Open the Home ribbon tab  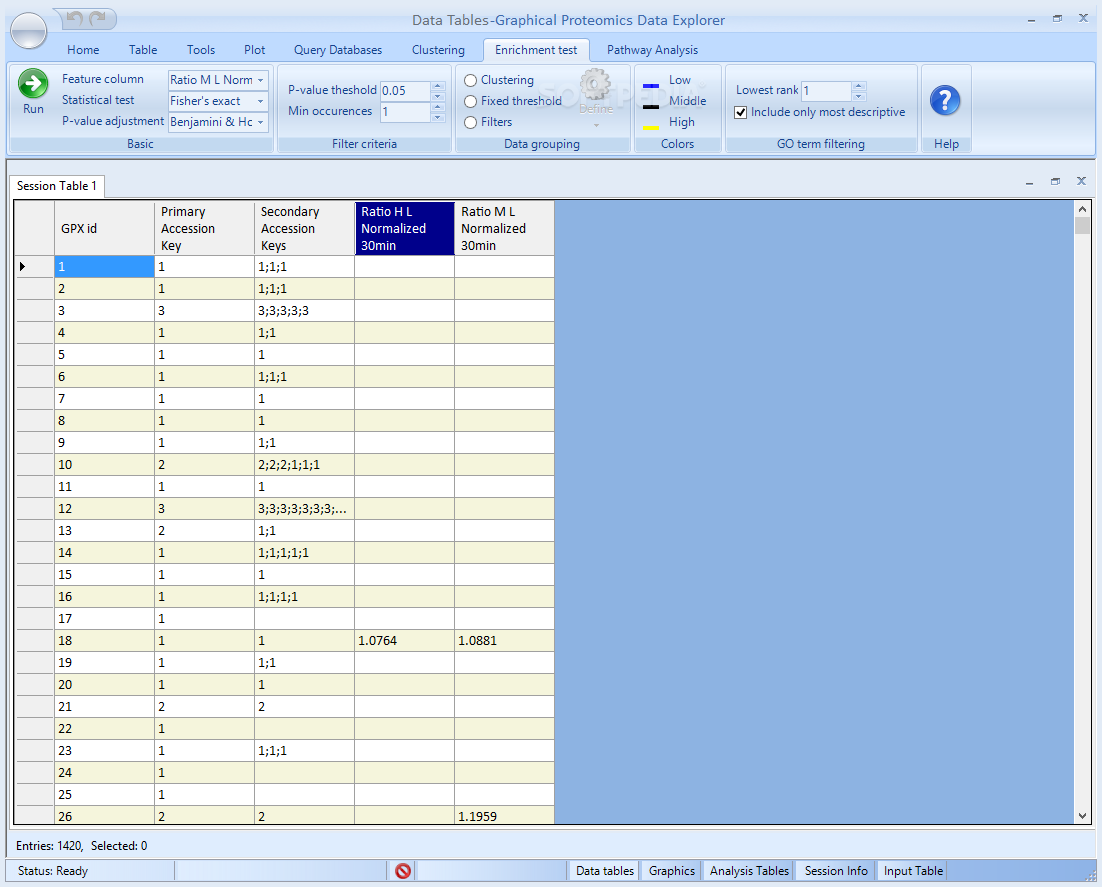coord(83,50)
